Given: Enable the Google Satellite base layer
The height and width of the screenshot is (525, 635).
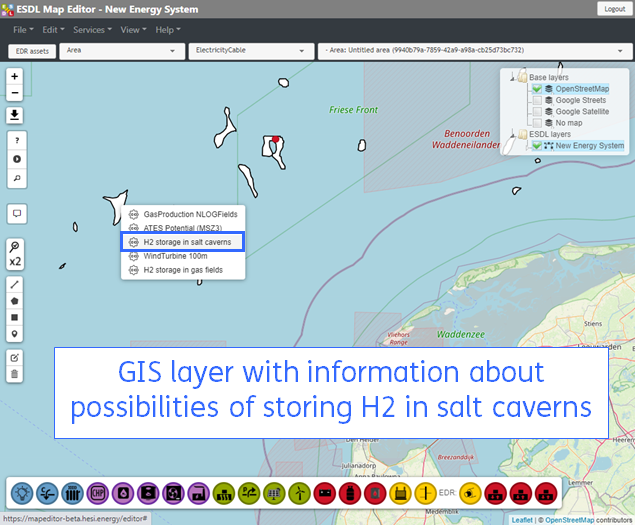Looking at the screenshot, I should tap(538, 112).
